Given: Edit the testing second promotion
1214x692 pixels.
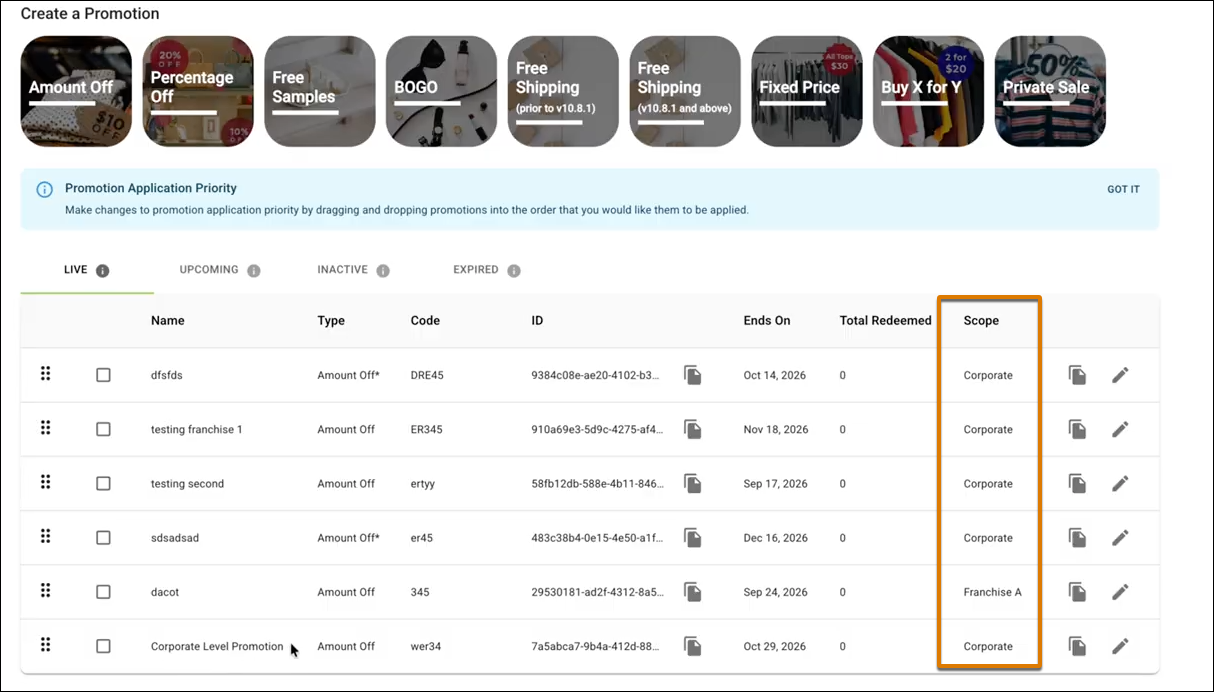Looking at the screenshot, I should (x=1120, y=483).
